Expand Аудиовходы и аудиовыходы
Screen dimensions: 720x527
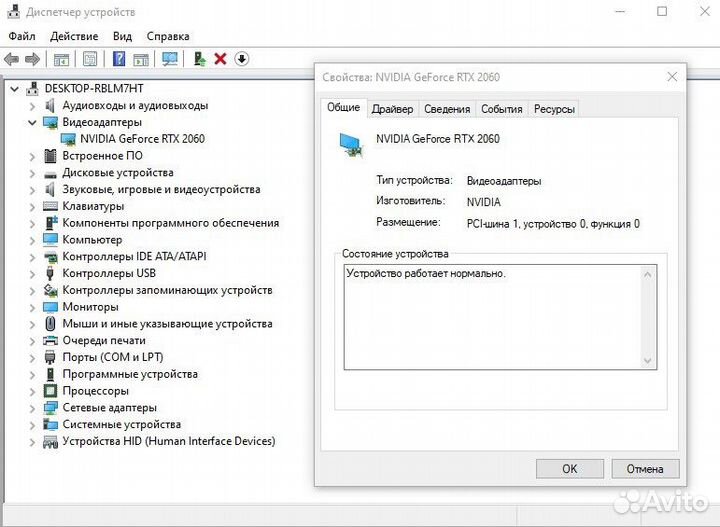[x=32, y=106]
